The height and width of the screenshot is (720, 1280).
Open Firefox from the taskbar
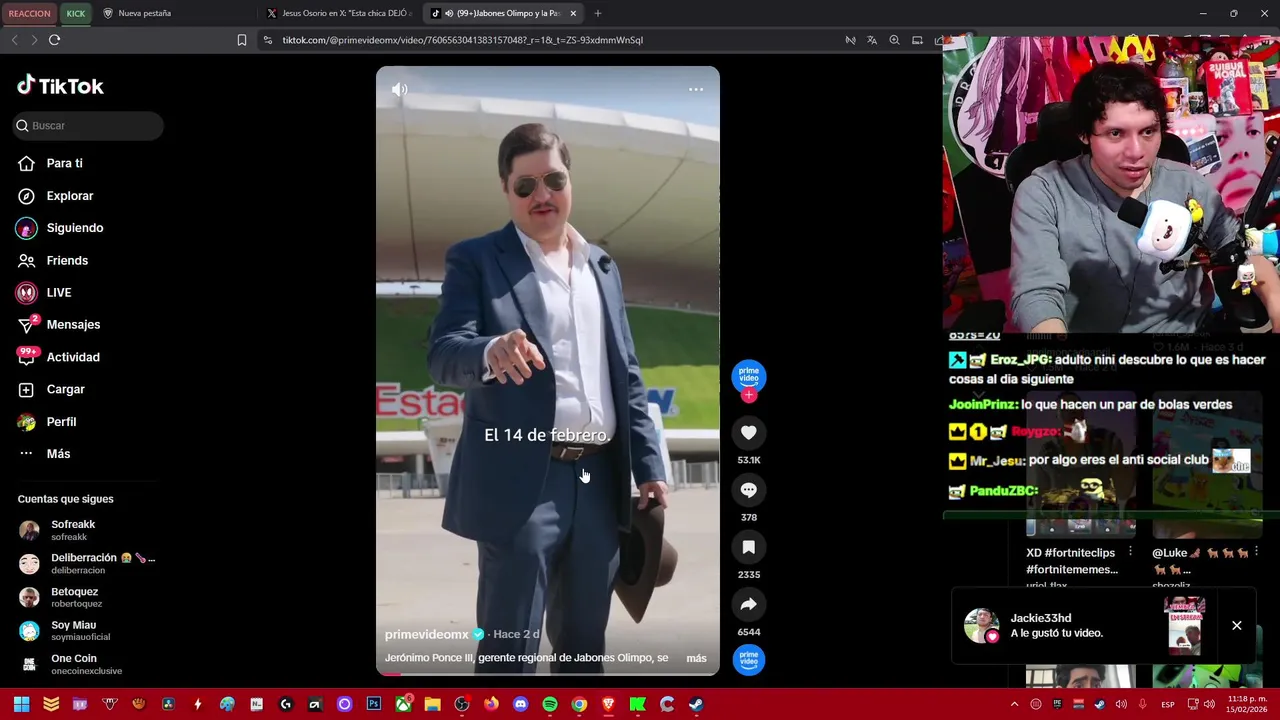pos(491,704)
